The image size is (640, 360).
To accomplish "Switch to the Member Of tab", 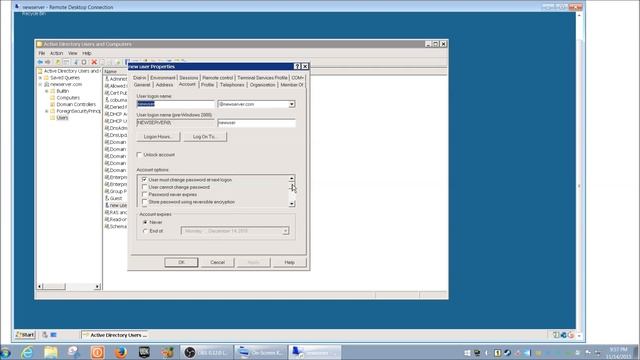I will [291, 85].
